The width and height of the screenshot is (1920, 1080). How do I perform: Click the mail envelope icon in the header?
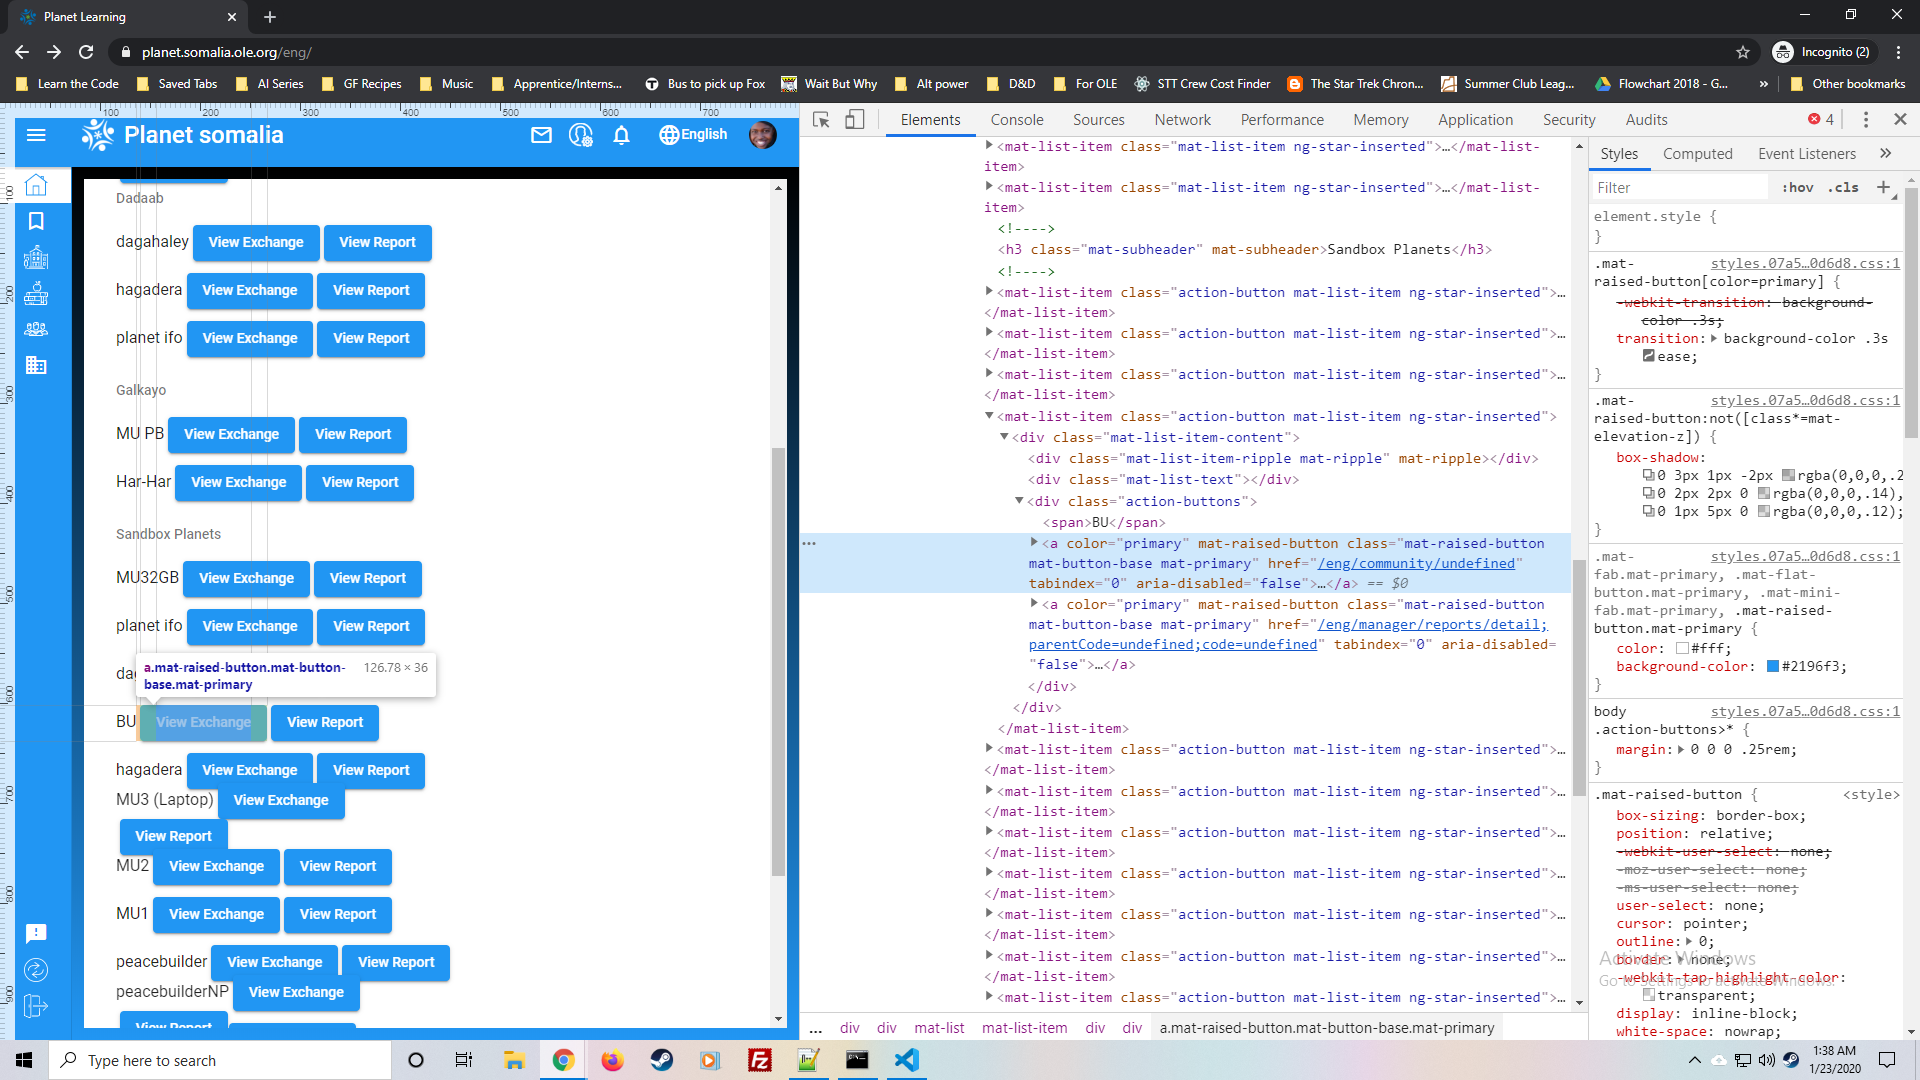point(542,135)
